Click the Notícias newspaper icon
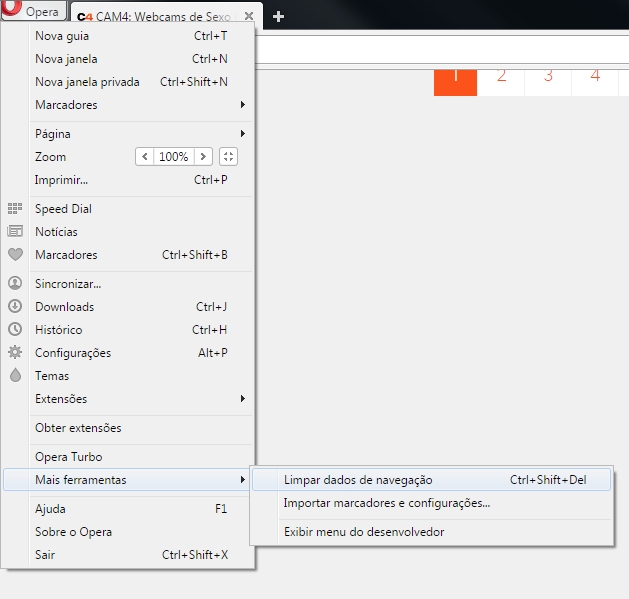Image resolution: width=629 pixels, height=599 pixels. (15, 232)
